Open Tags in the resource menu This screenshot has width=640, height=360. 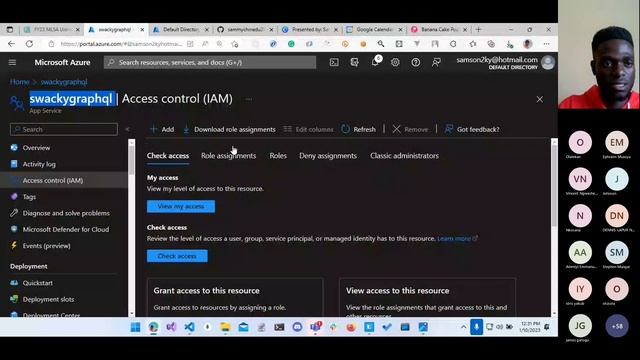[29, 197]
